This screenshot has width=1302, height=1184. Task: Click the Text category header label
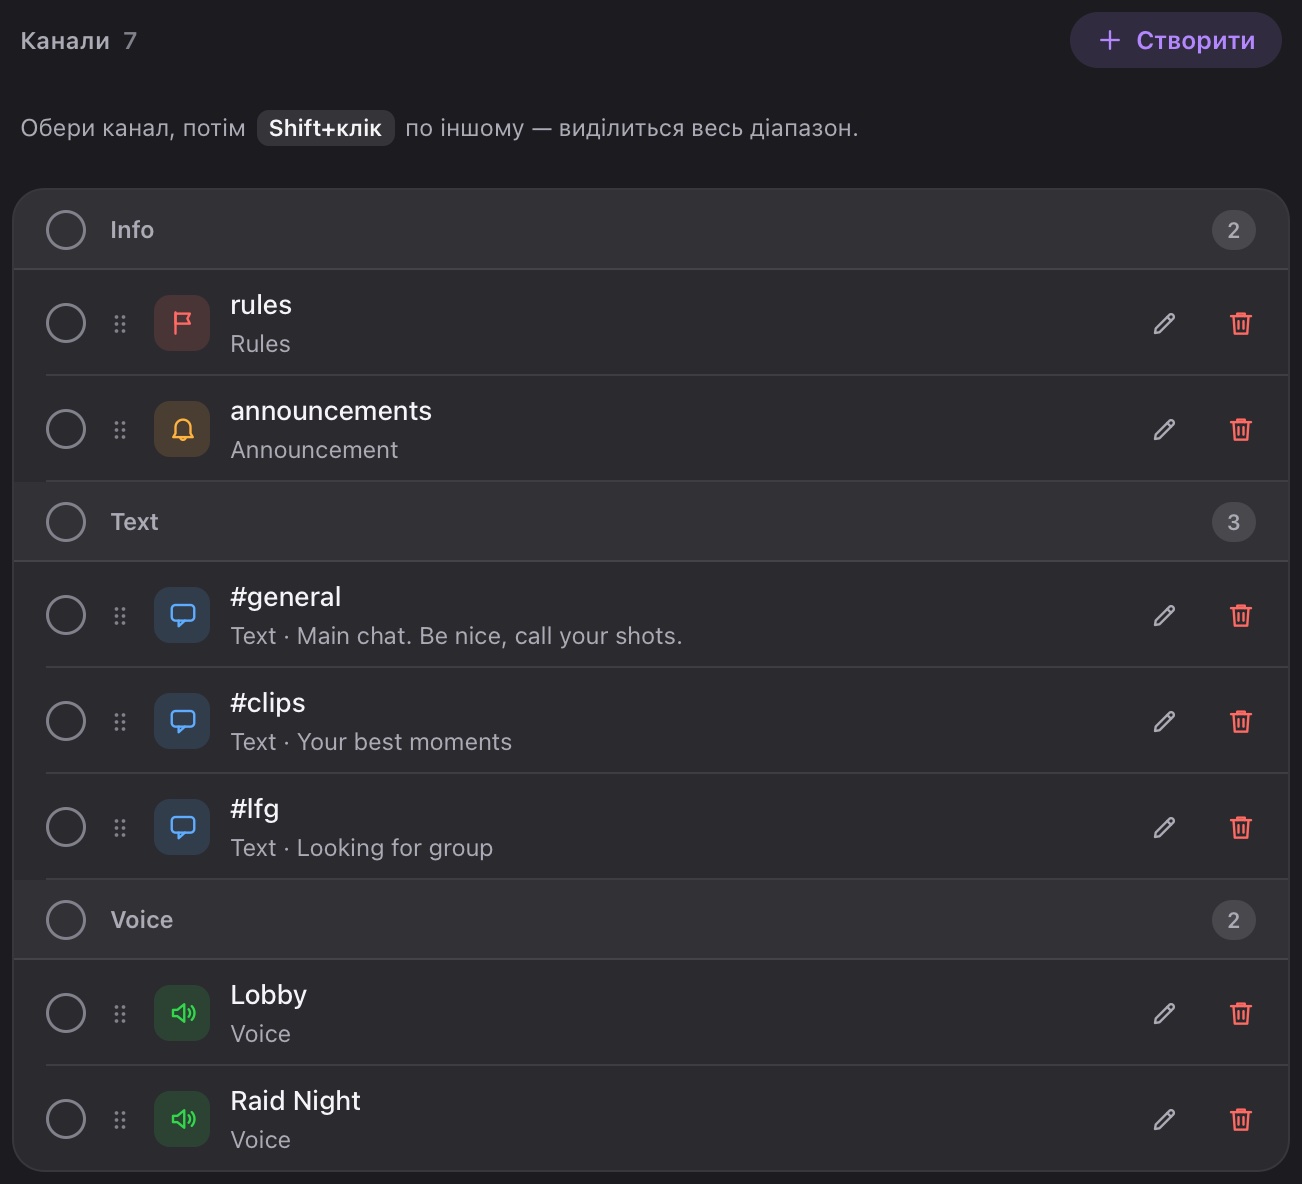pyautogui.click(x=134, y=522)
